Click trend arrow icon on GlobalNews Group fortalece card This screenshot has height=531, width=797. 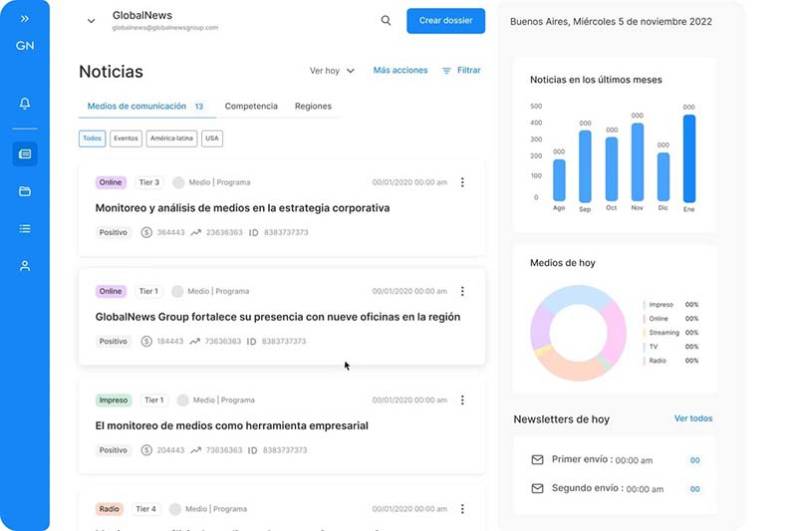pos(194,341)
